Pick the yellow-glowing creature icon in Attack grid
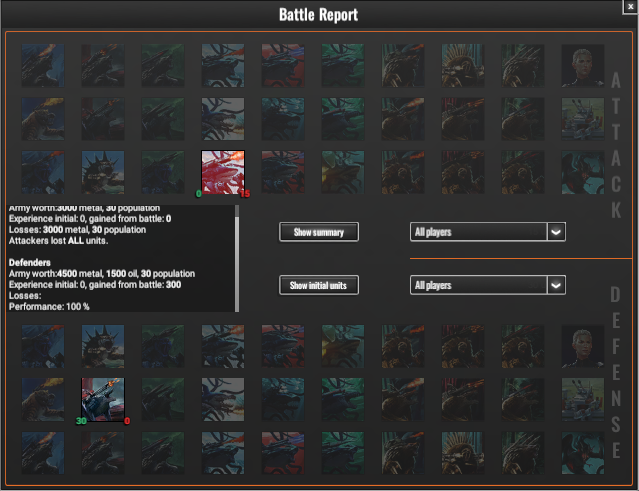Screen dimensions: 639x491 click(x=343, y=172)
